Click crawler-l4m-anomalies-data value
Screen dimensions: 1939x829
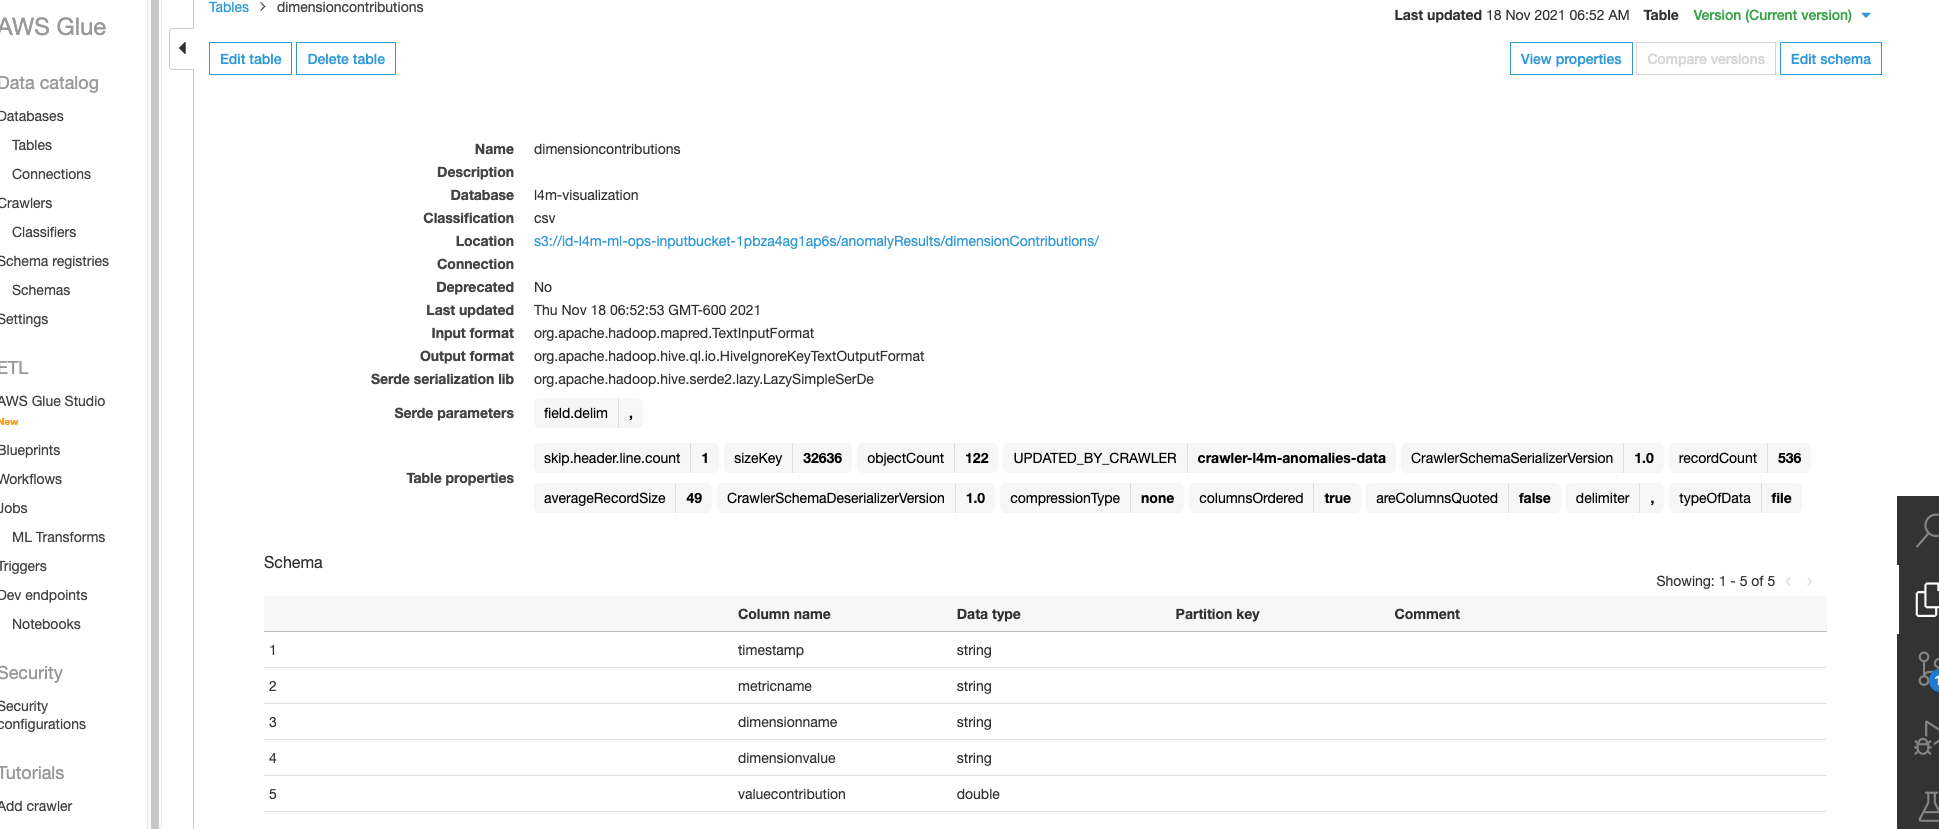[x=1291, y=458]
